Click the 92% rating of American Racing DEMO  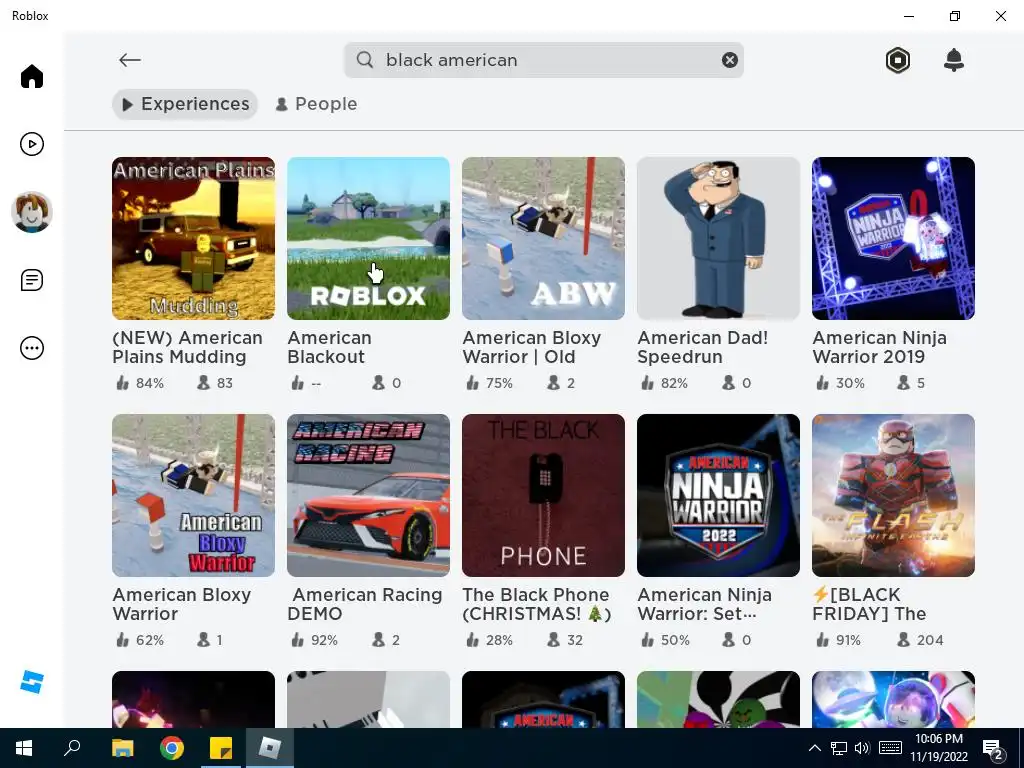315,641
